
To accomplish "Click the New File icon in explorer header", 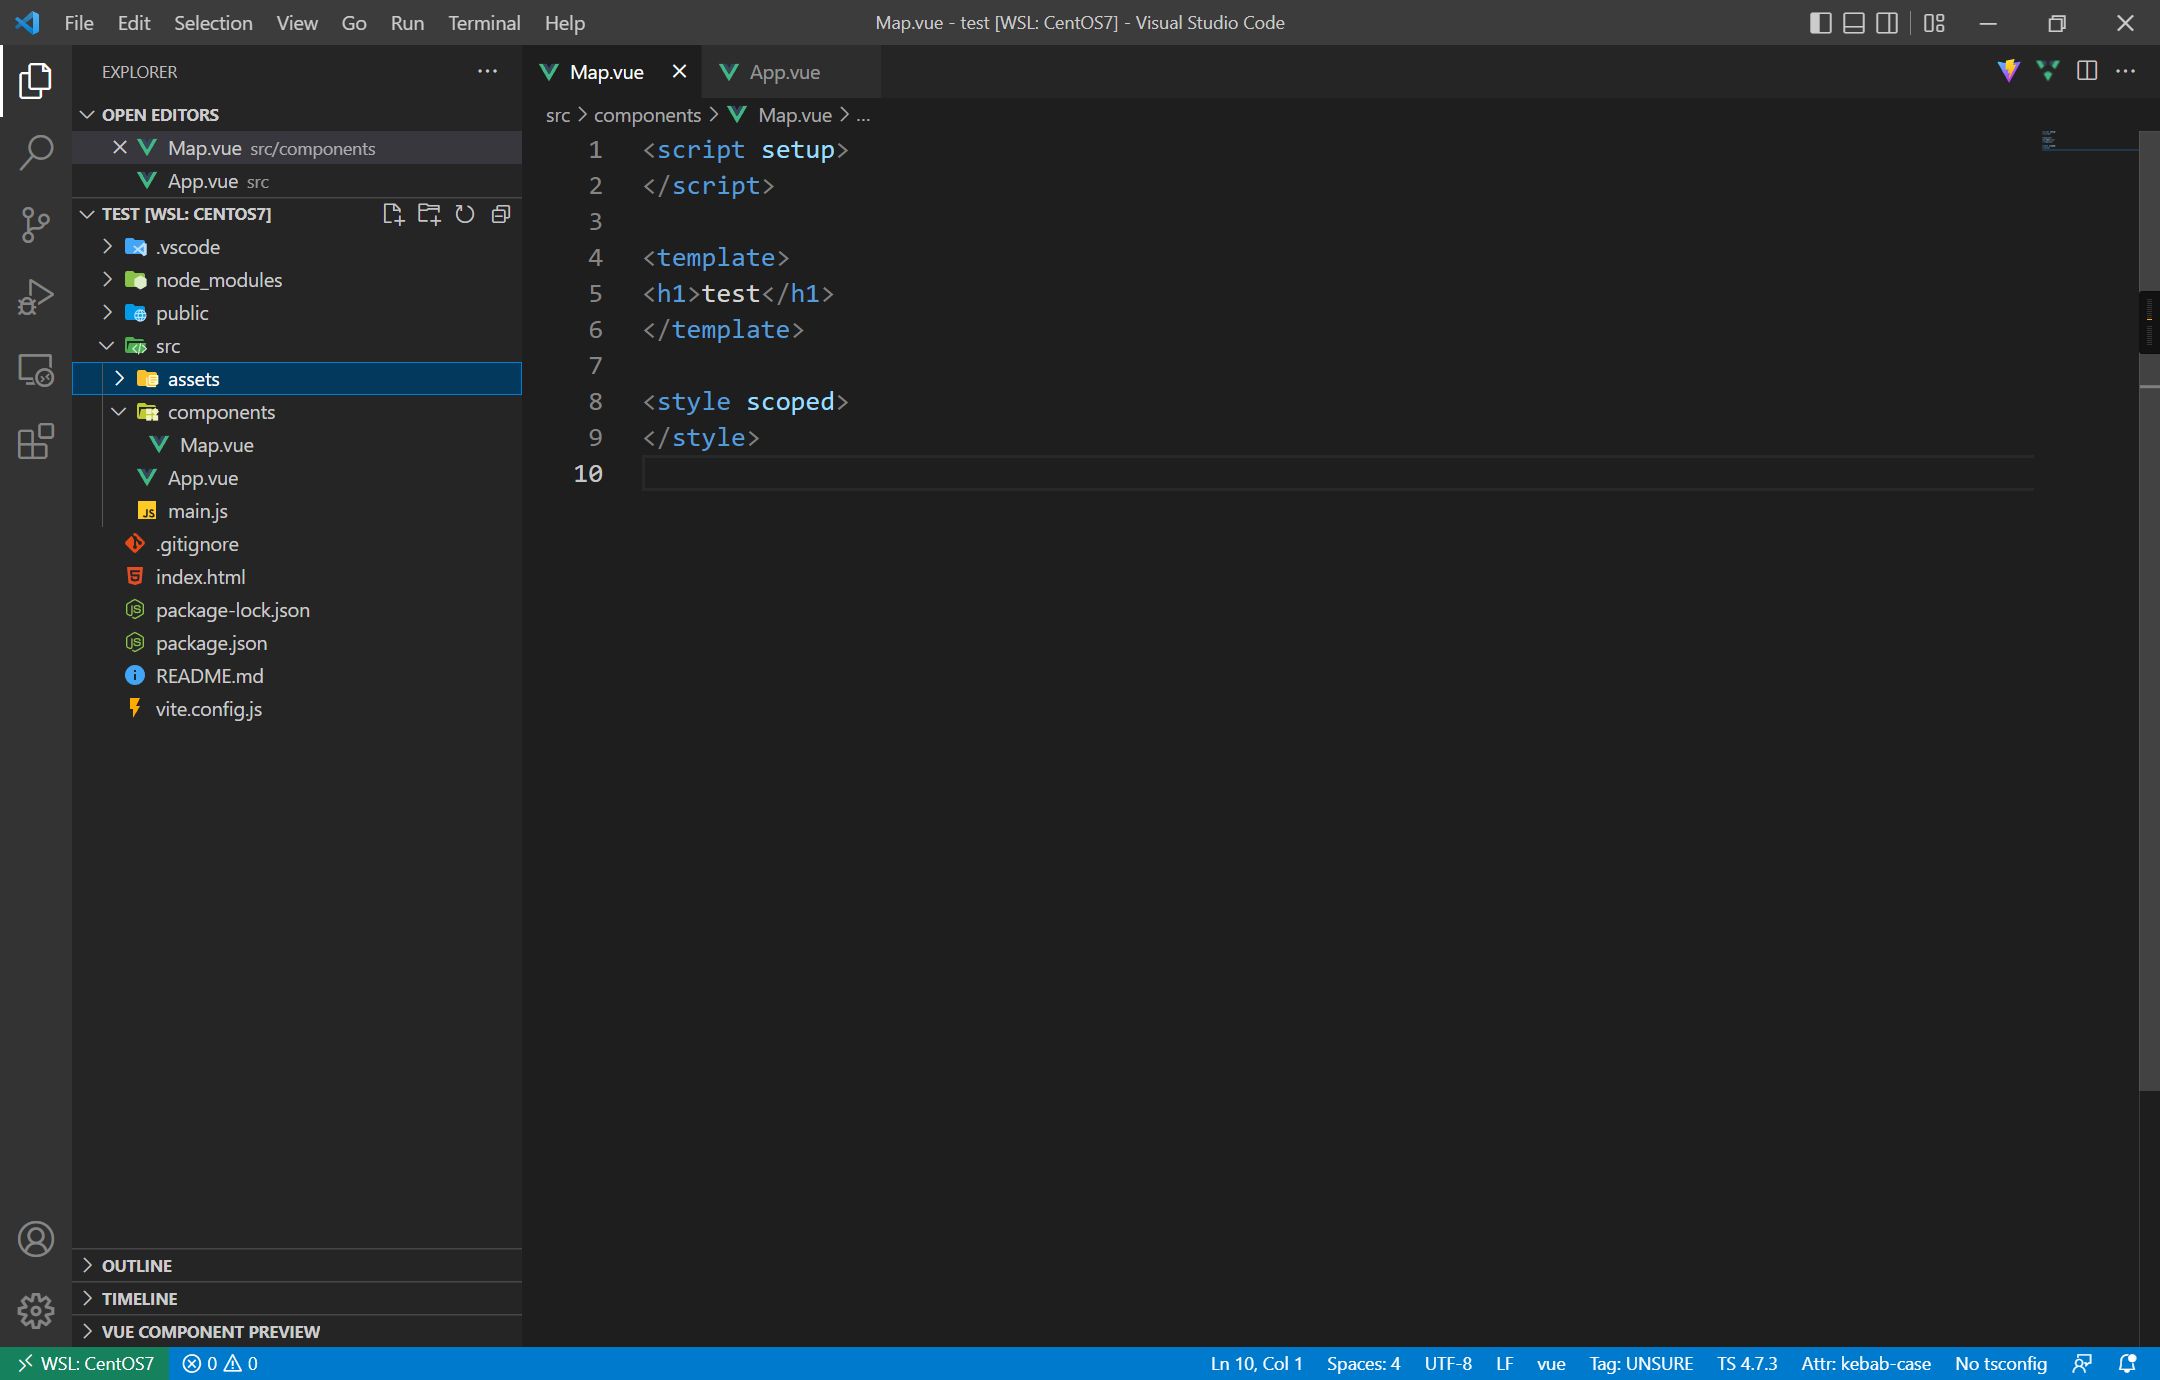I will 393,214.
